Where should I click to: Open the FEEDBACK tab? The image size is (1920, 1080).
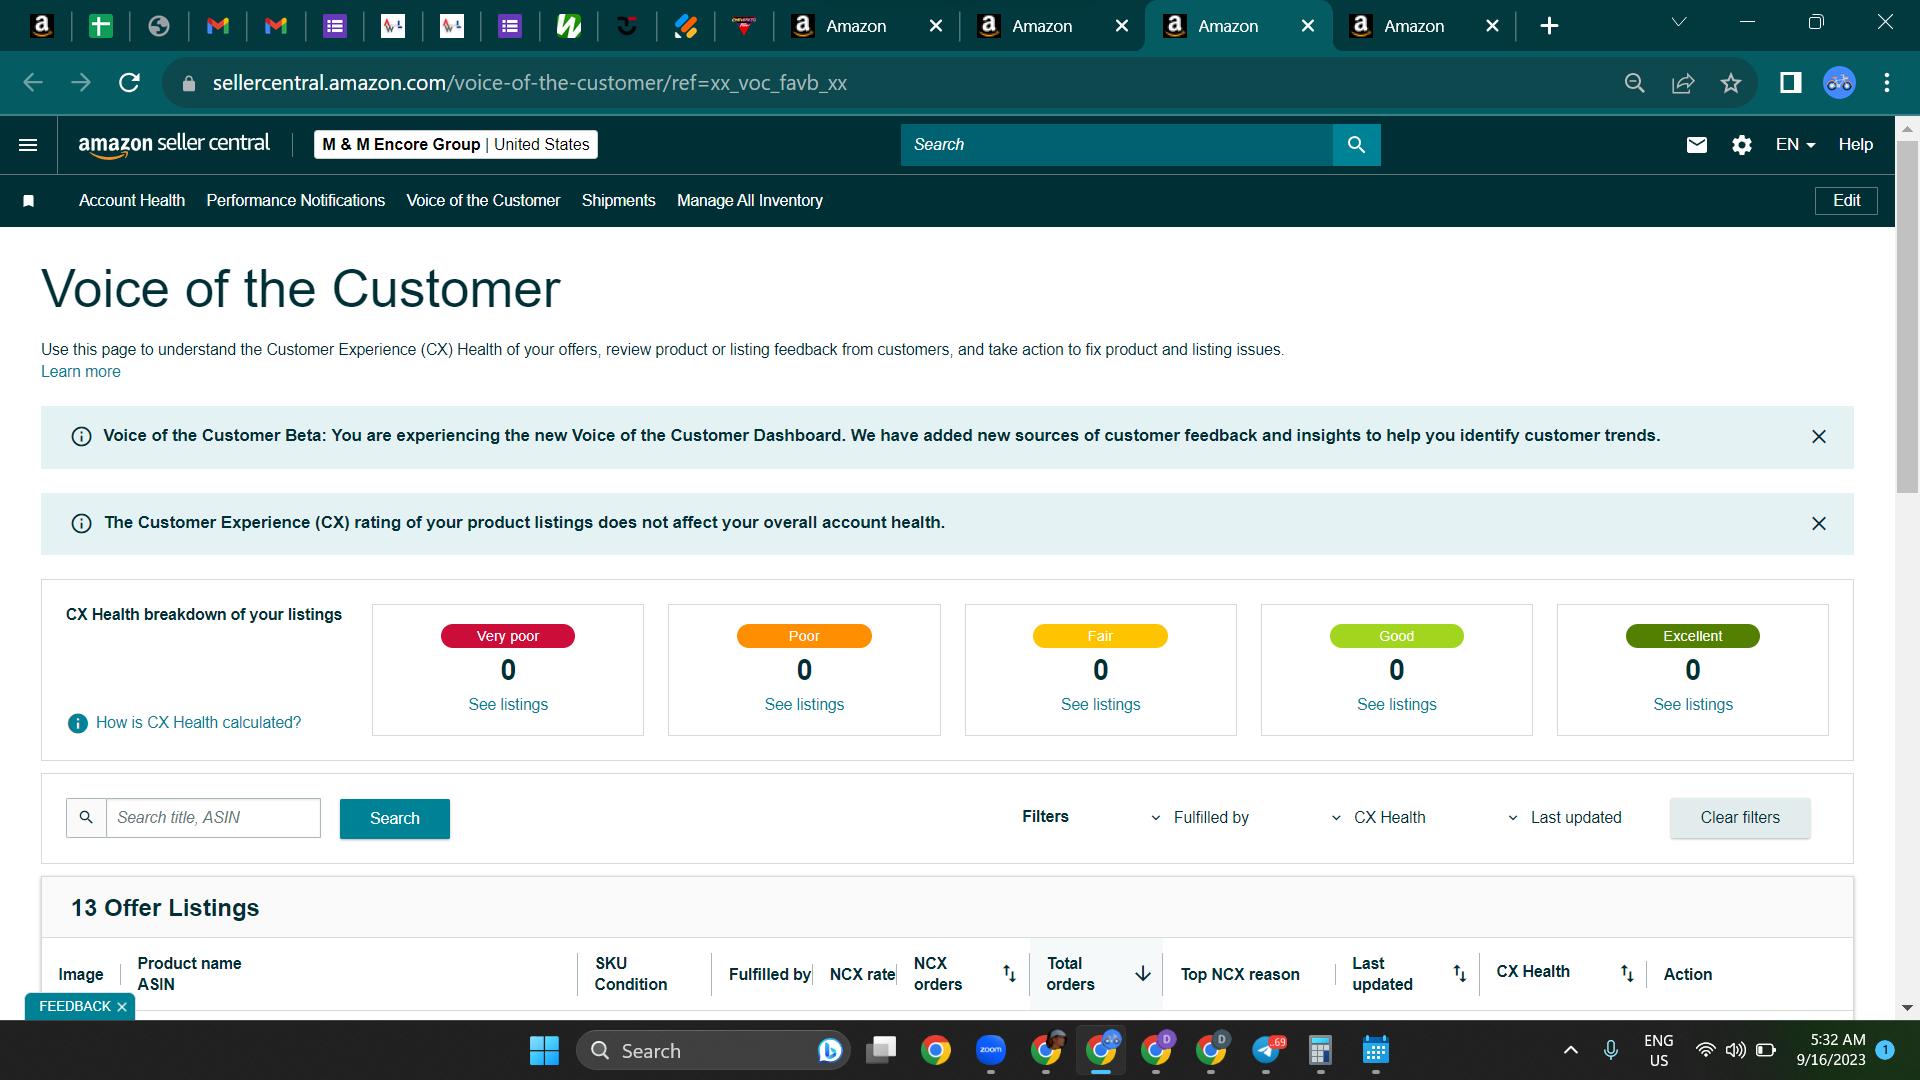click(75, 1007)
